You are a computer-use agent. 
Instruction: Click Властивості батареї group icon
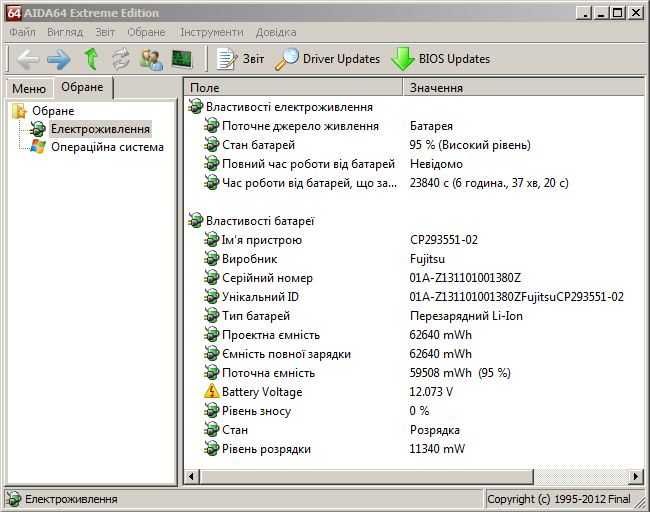[195, 221]
